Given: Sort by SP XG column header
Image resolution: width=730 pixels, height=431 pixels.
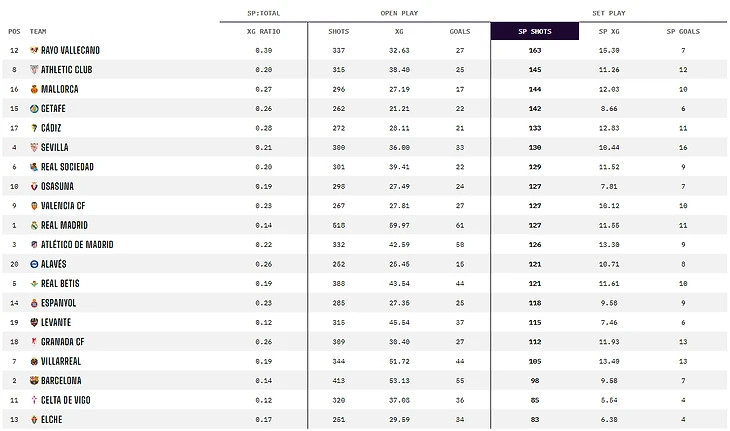Looking at the screenshot, I should [x=609, y=31].
